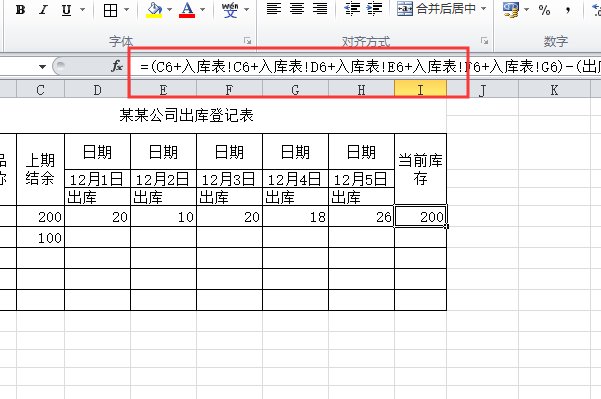Open 对齐方式 alignment dialog launcher

point(484,40)
